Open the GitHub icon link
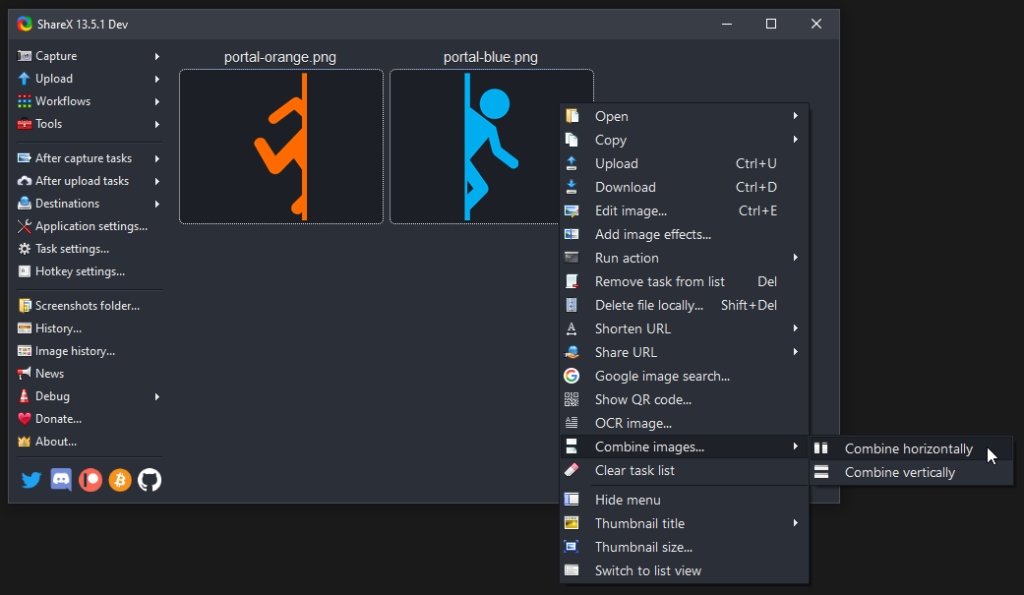 coord(150,480)
